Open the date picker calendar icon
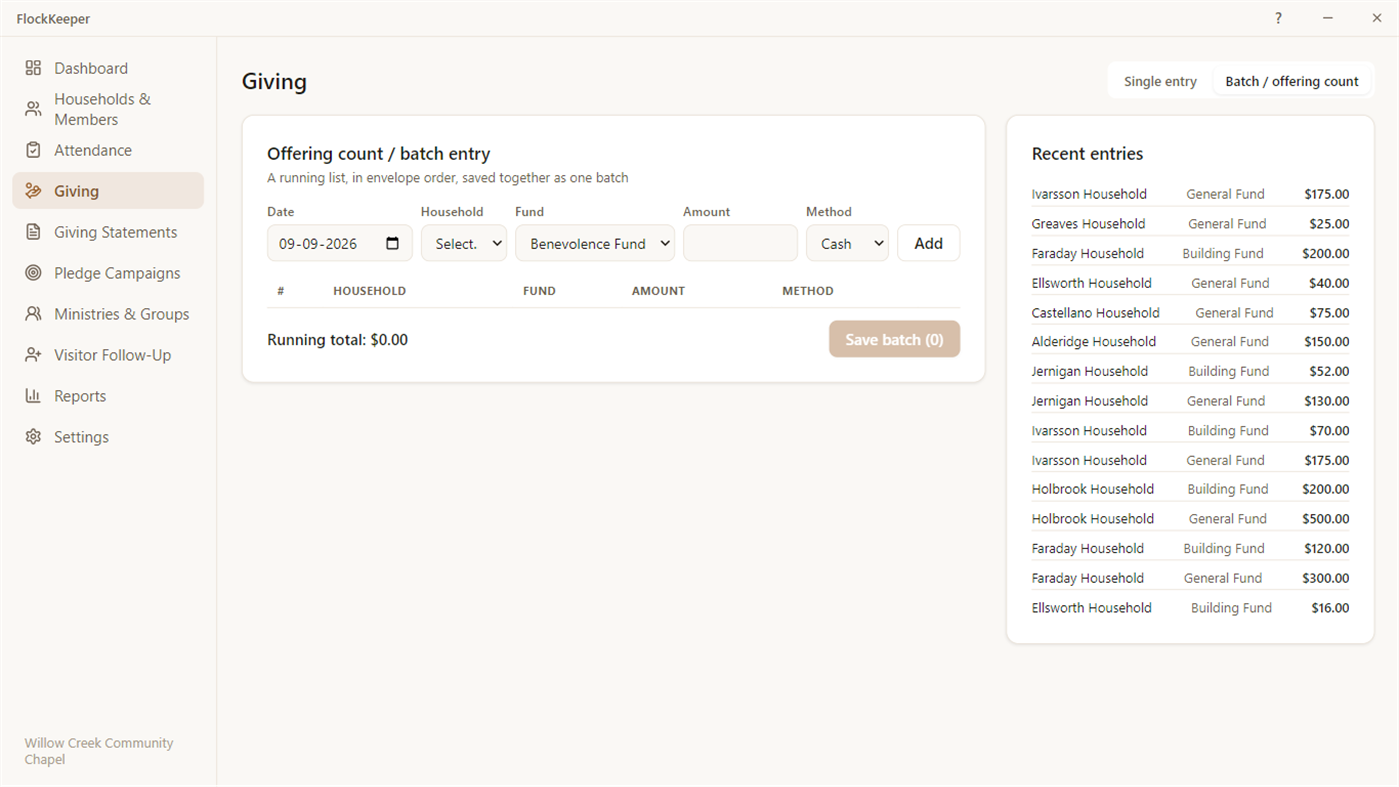Viewport: 1399px width, 787px height. (x=392, y=243)
